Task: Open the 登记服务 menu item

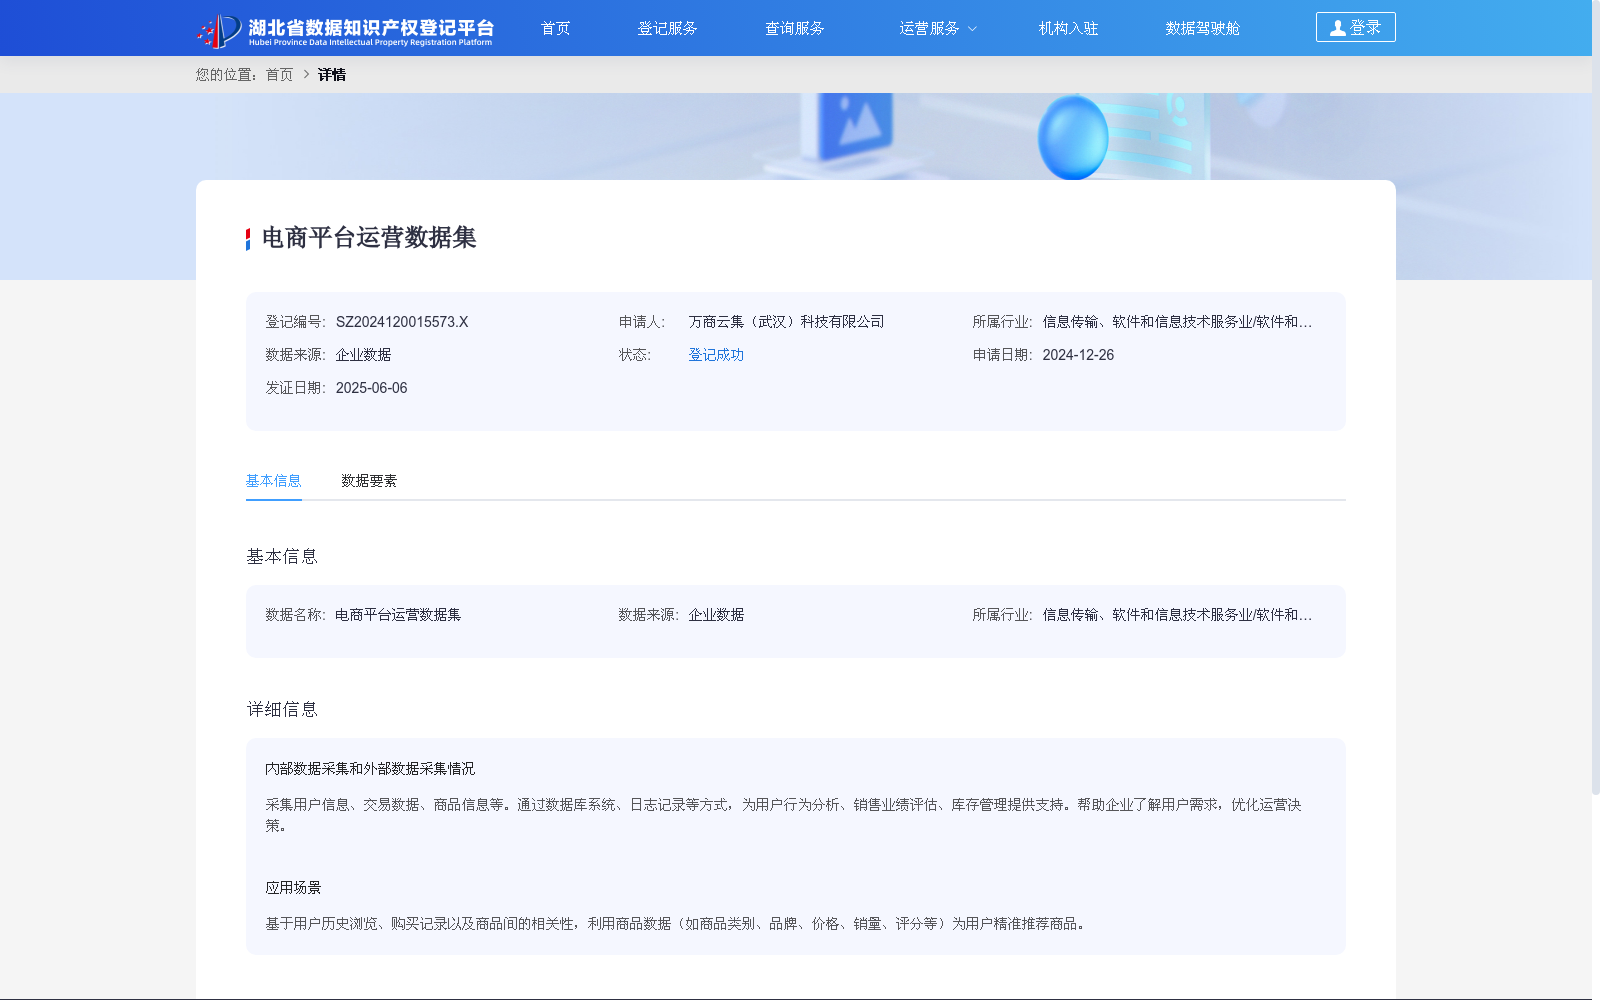Action: point(667,28)
